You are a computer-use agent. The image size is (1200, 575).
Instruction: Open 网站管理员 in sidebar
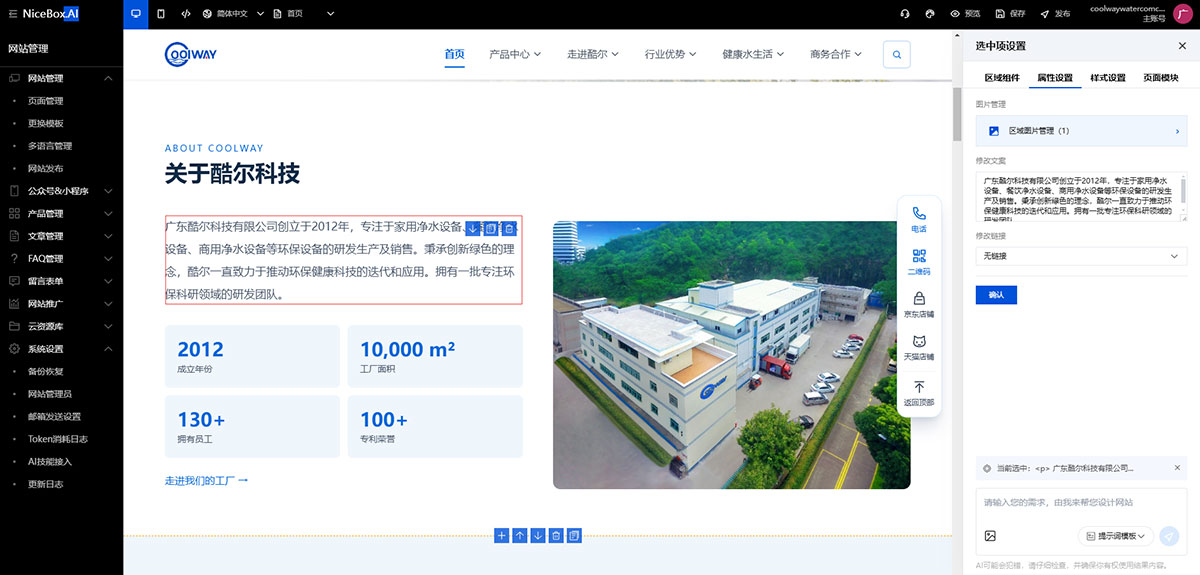coord(49,394)
